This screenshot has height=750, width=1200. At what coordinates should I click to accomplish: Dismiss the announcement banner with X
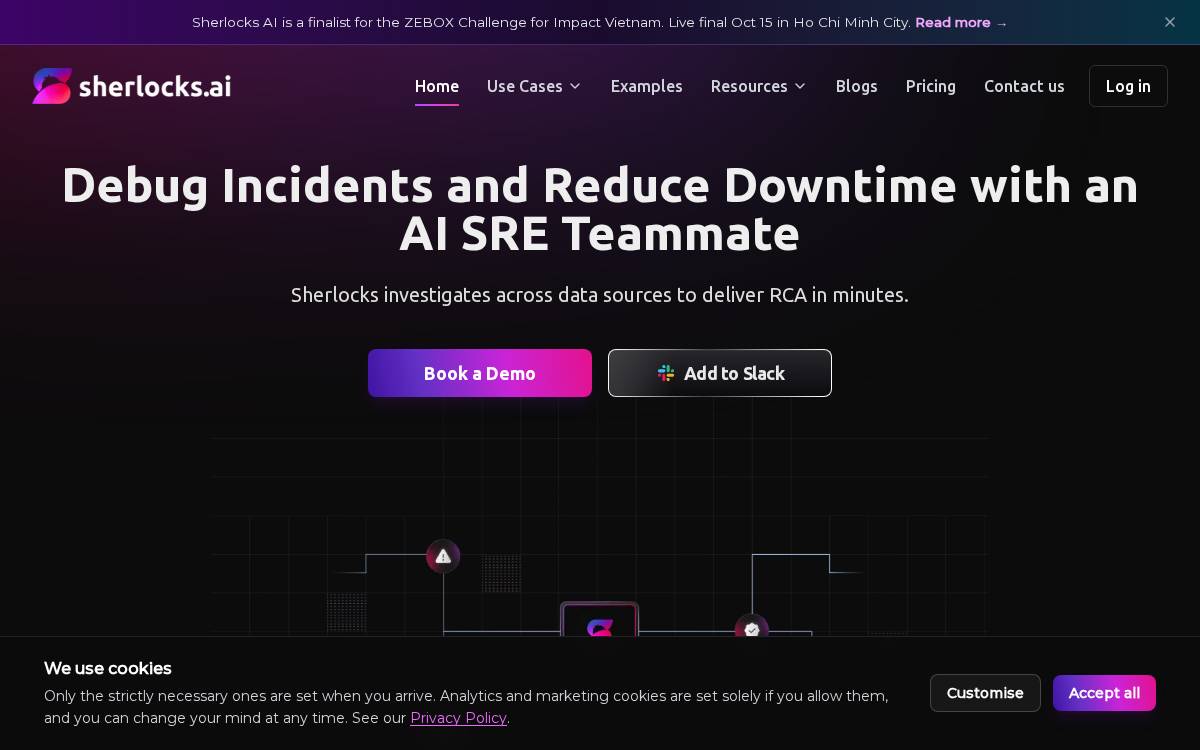click(1170, 22)
